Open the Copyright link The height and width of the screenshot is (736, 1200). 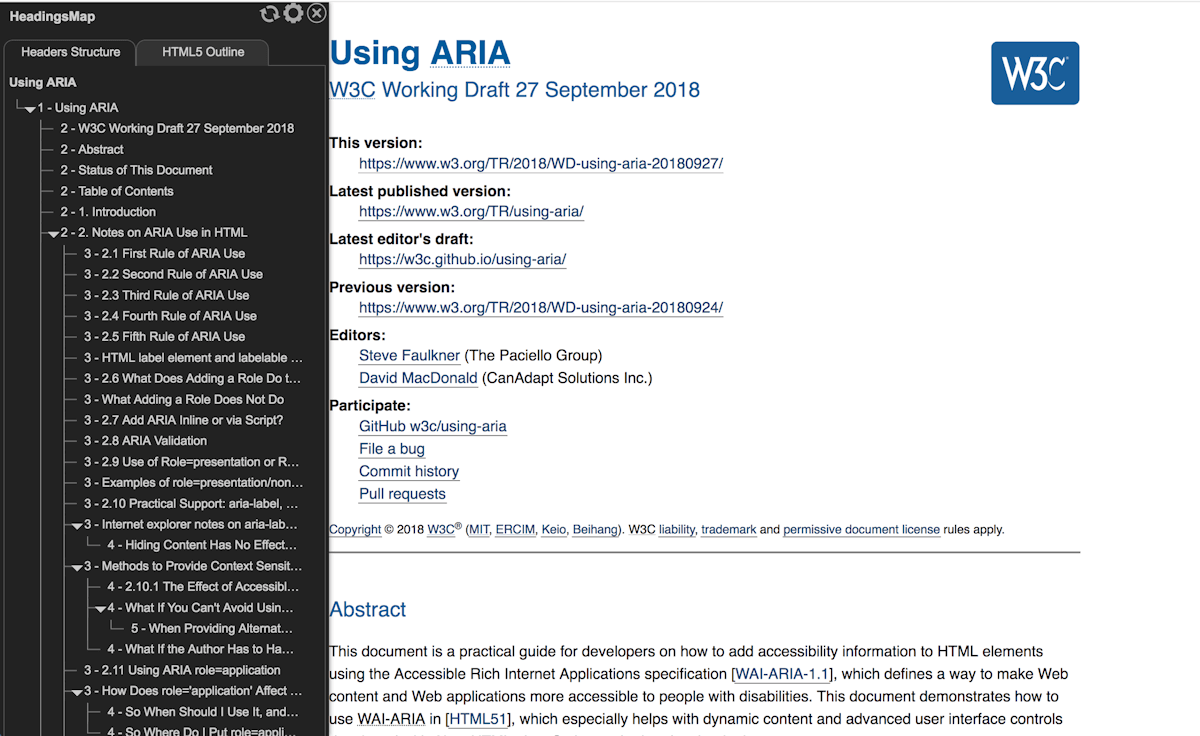pos(355,530)
